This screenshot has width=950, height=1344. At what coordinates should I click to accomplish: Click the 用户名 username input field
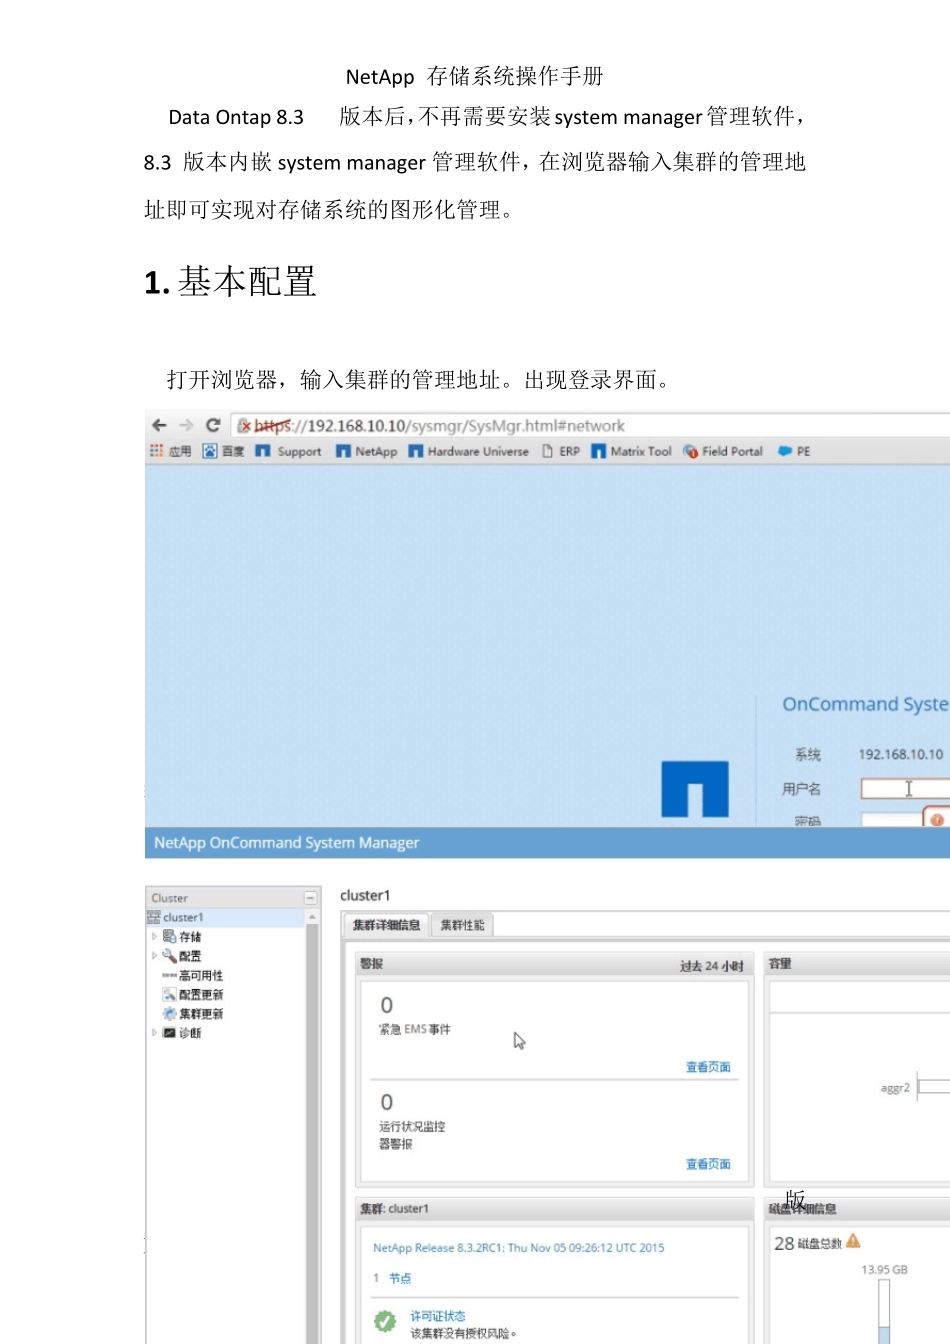point(905,789)
